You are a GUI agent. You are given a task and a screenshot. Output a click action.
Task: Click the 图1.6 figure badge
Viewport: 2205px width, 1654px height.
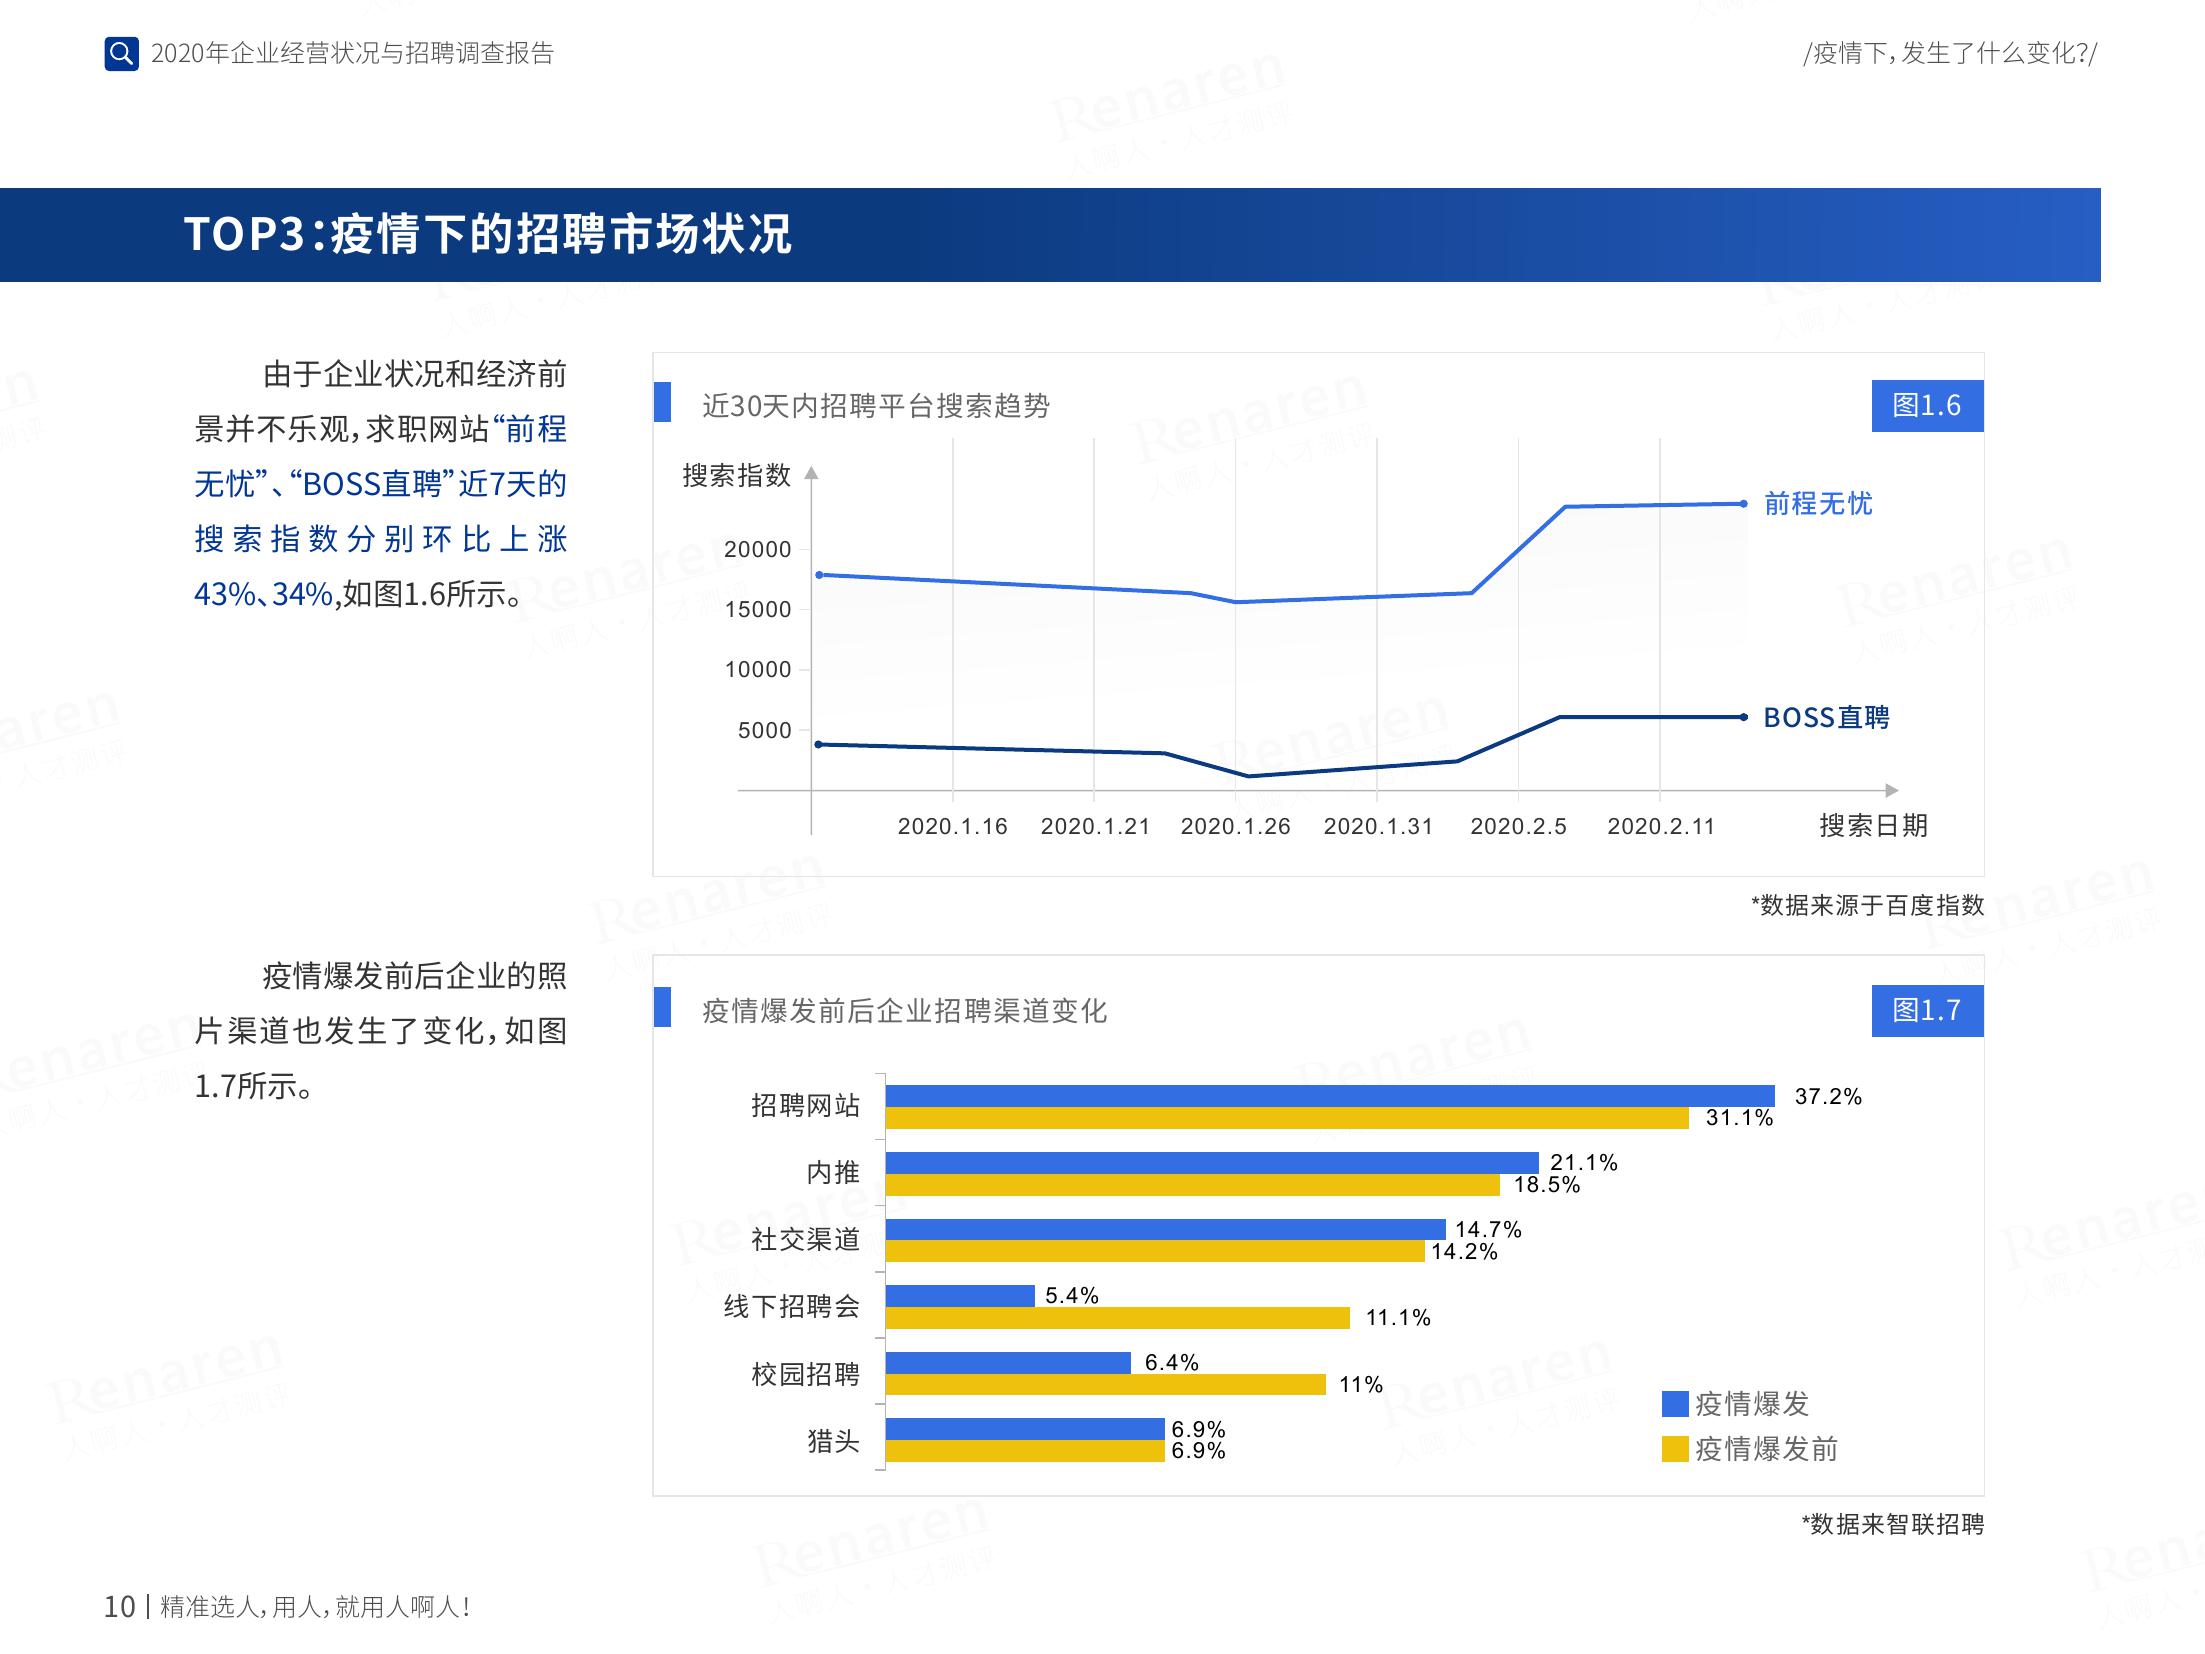pos(1926,406)
